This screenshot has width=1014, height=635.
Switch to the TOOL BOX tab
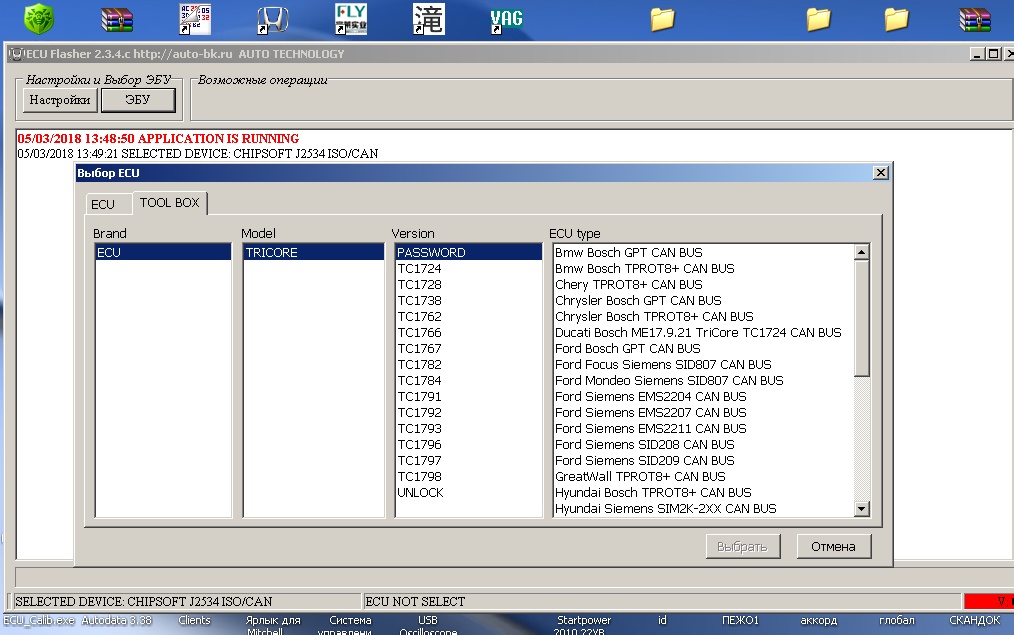pos(169,202)
